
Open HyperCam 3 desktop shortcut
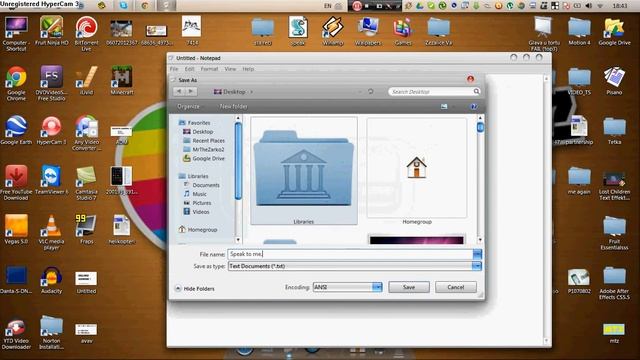pos(51,130)
